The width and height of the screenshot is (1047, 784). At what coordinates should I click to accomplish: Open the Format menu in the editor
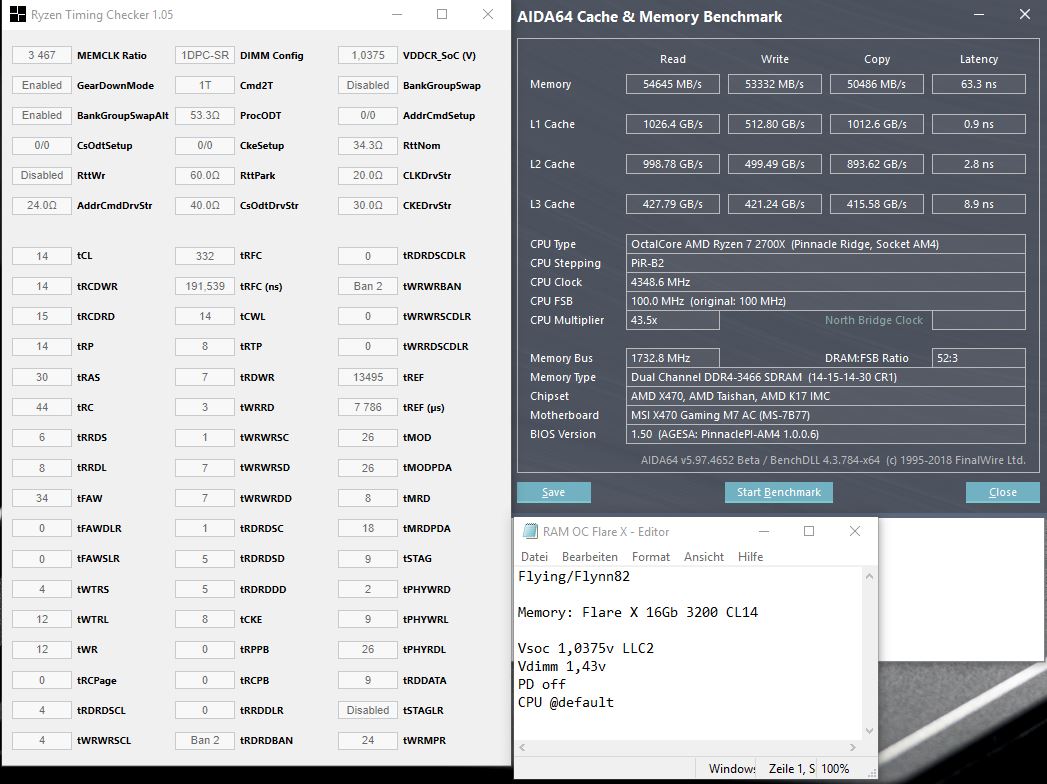point(650,557)
